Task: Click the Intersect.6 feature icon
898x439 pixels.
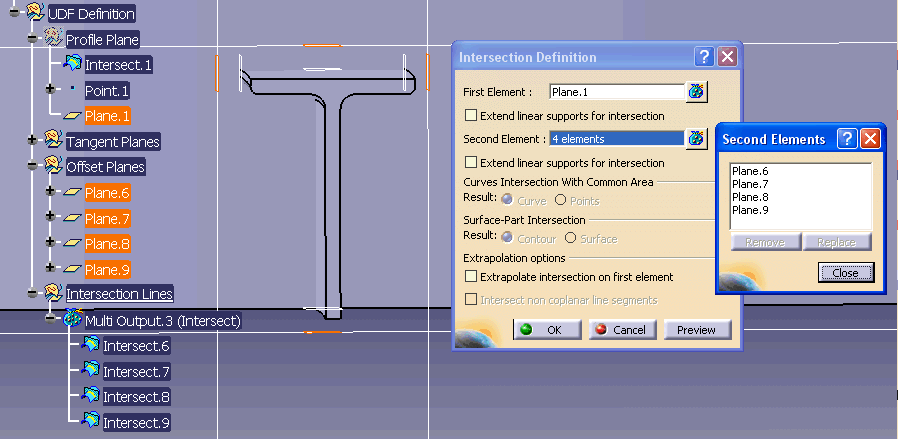Action: click(x=90, y=344)
